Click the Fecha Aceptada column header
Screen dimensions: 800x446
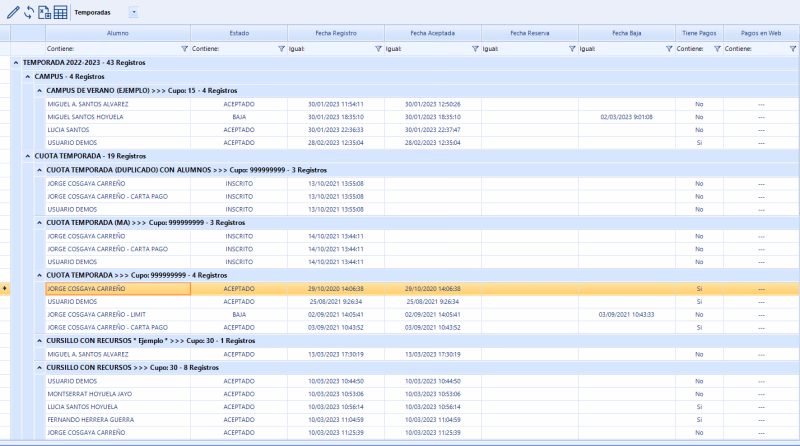click(x=432, y=33)
